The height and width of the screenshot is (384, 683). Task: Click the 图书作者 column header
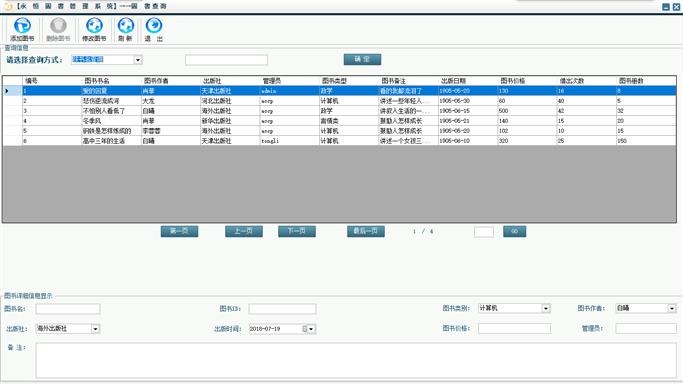click(x=170, y=81)
